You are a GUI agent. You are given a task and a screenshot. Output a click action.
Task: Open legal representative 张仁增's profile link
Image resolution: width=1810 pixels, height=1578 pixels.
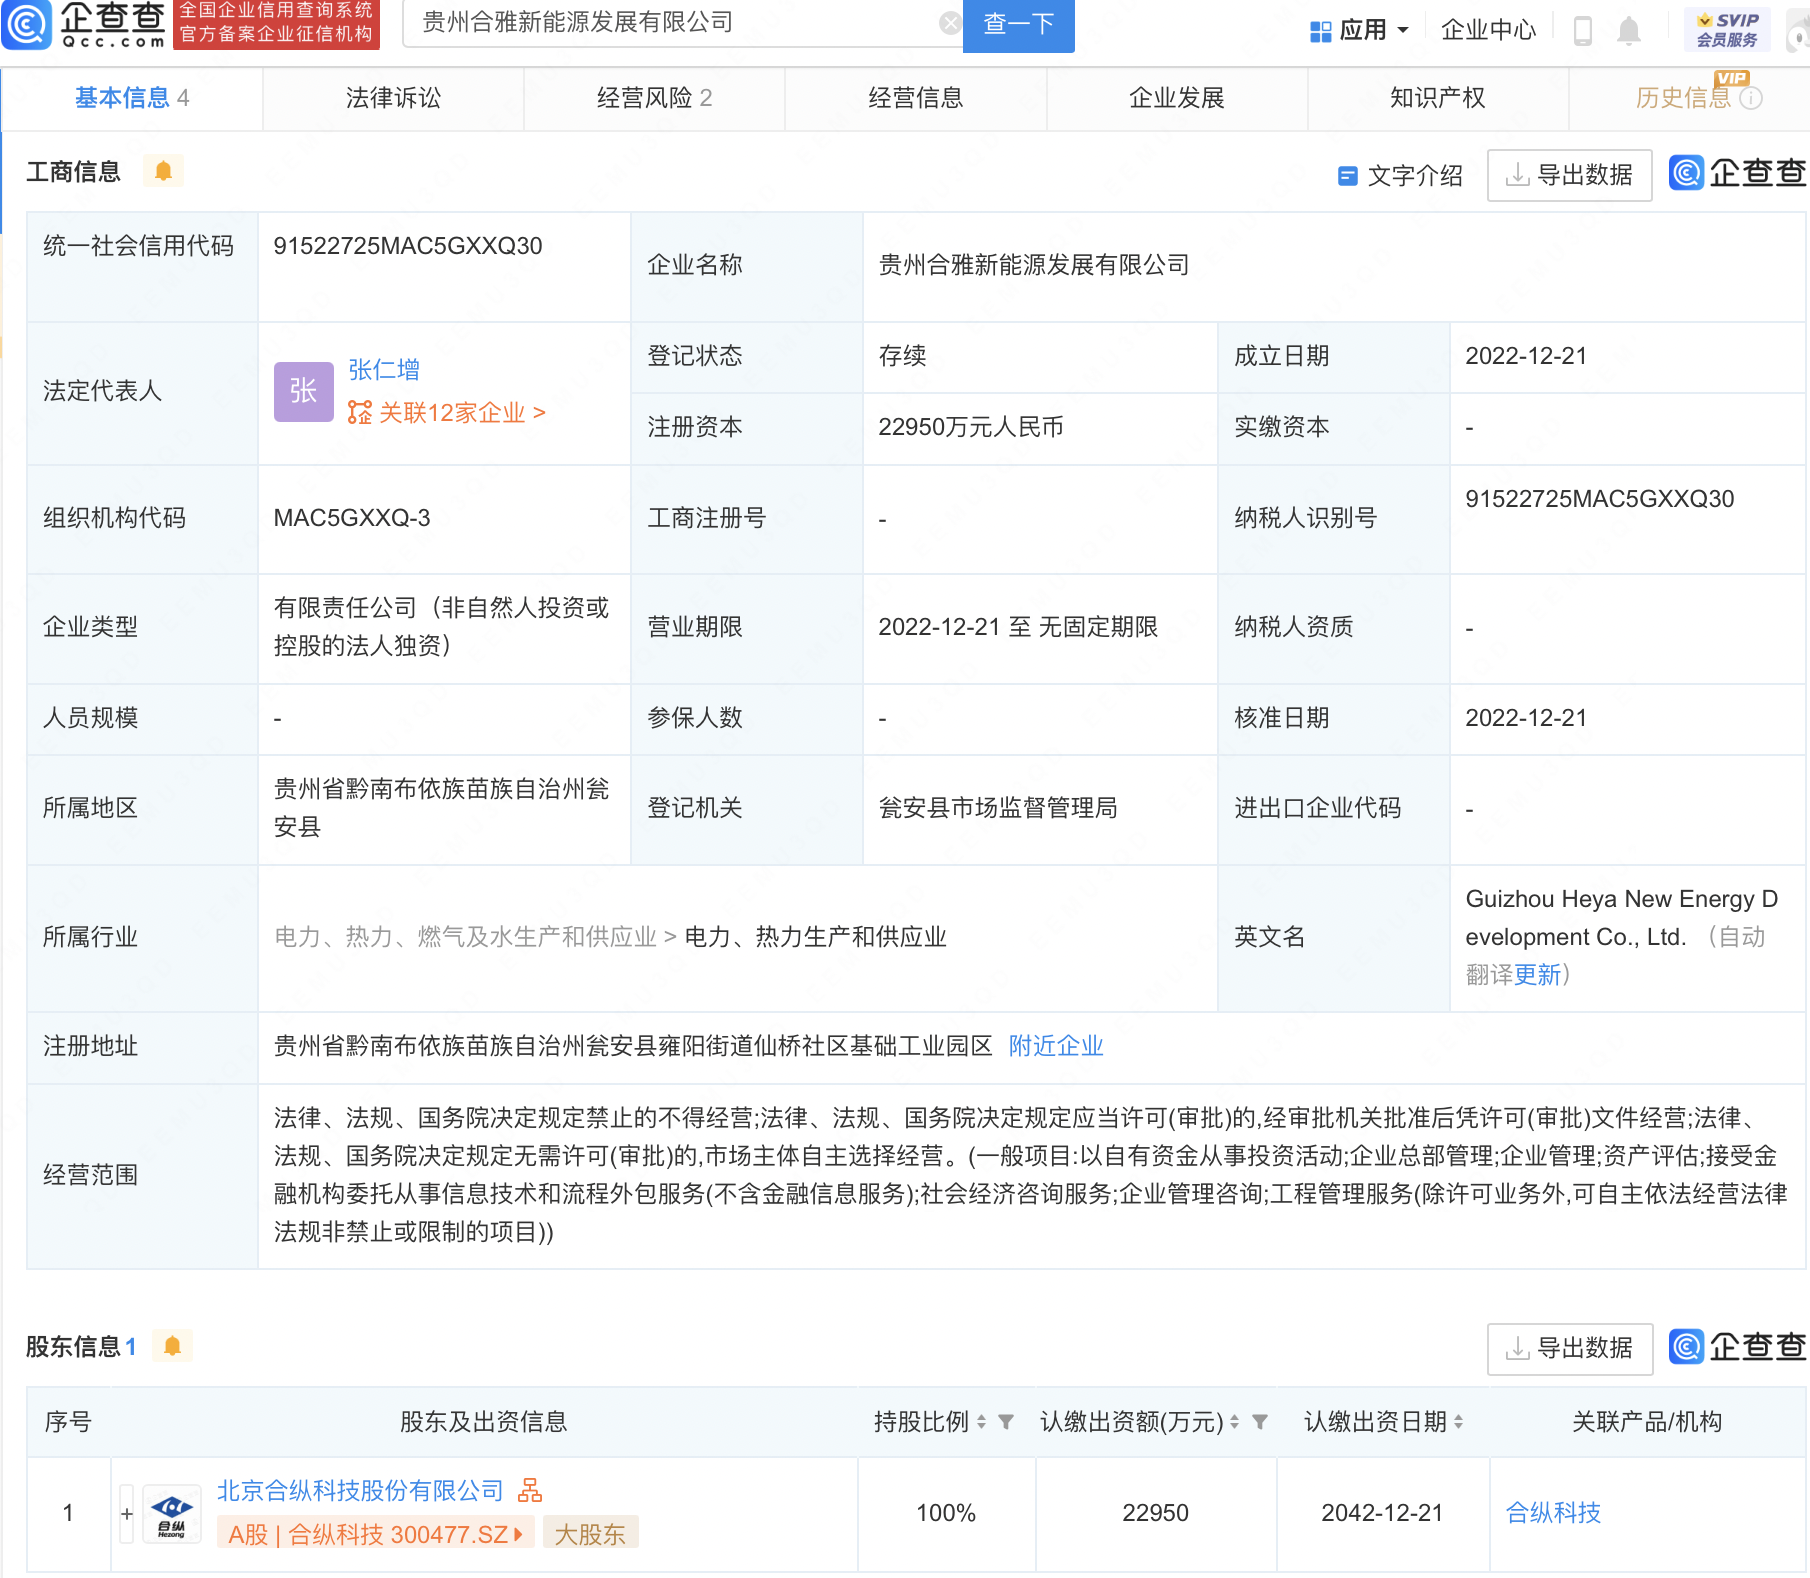tap(384, 370)
